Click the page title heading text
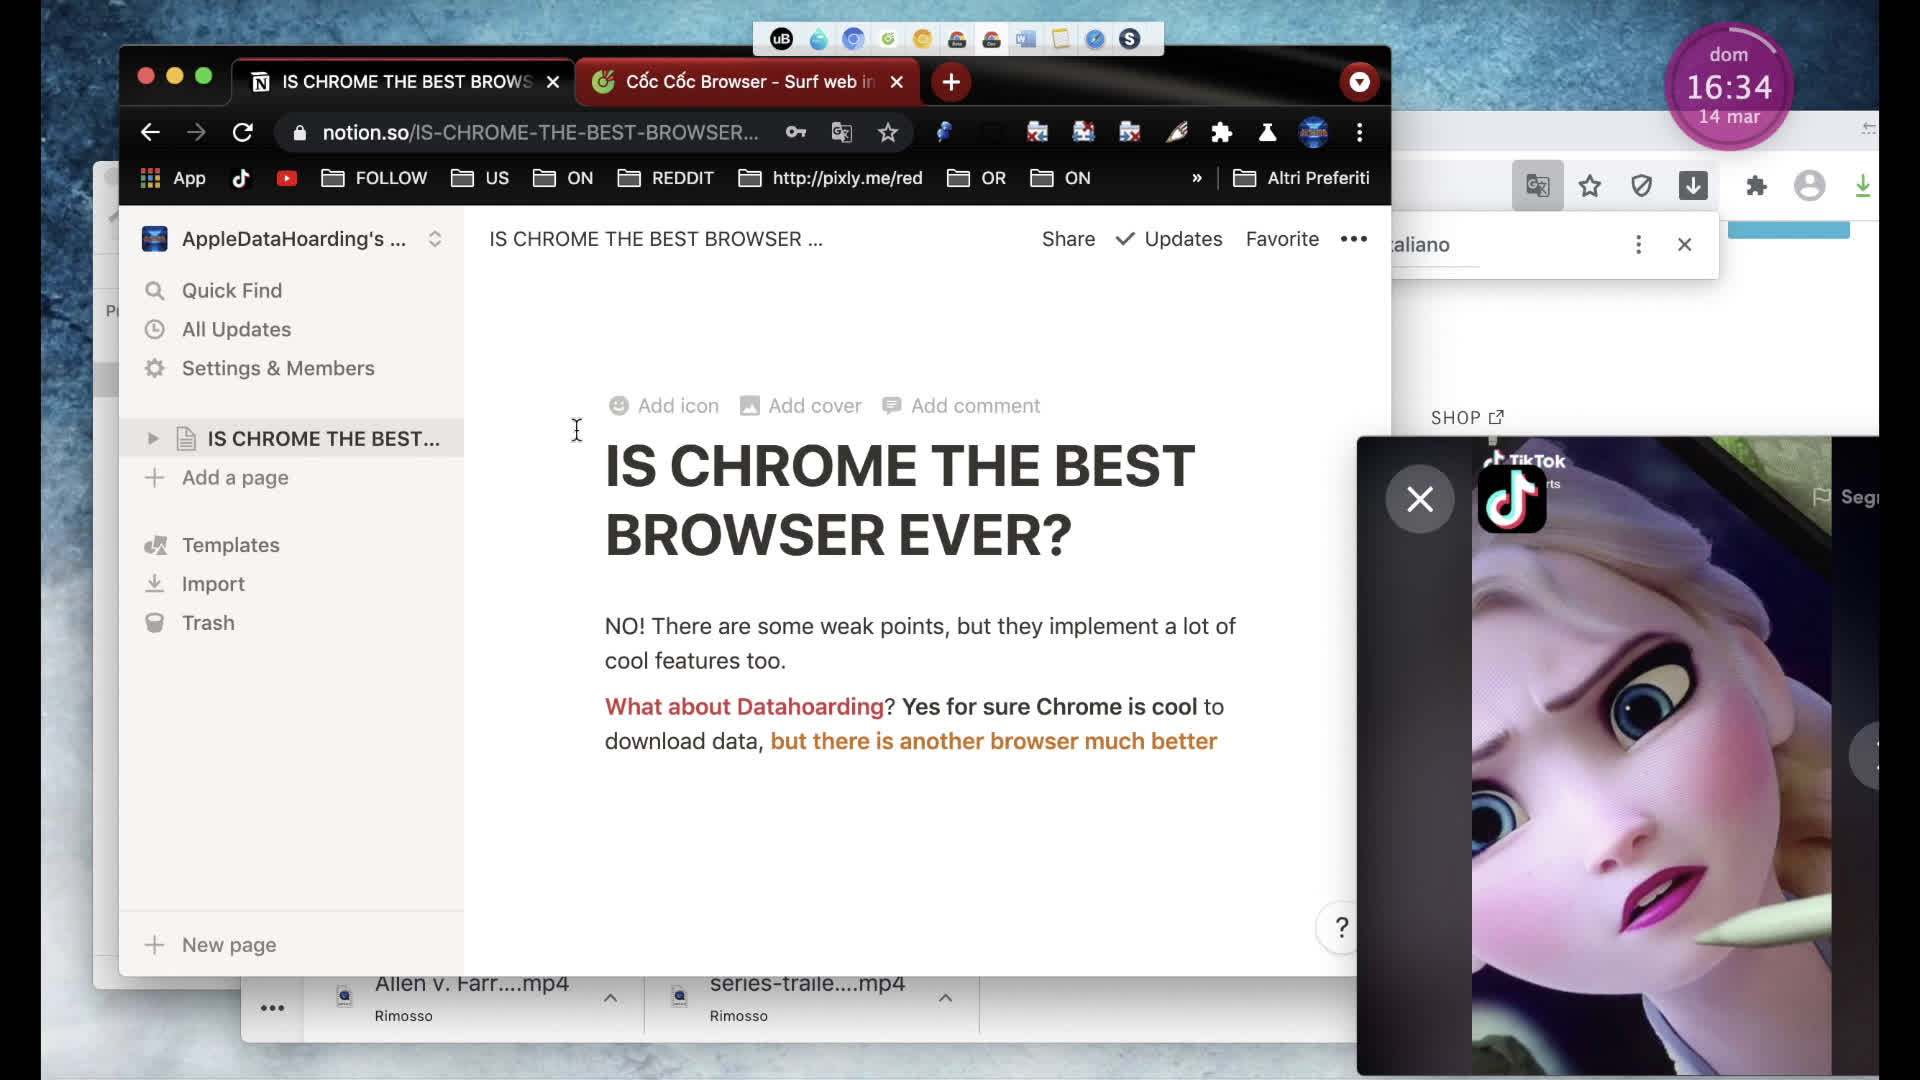Viewport: 1920px width, 1080px height. coord(899,500)
